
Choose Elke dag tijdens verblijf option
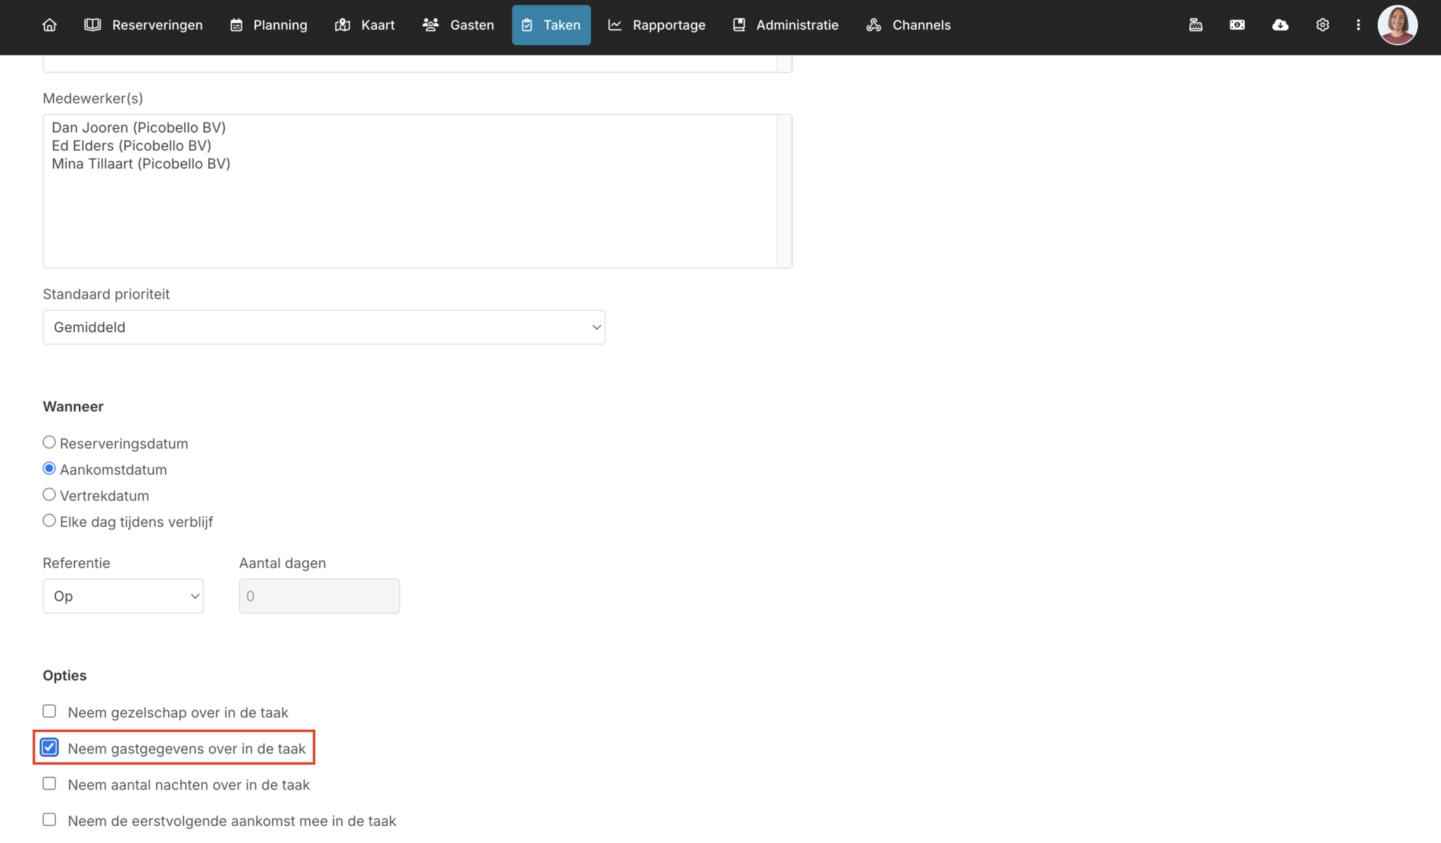[49, 520]
